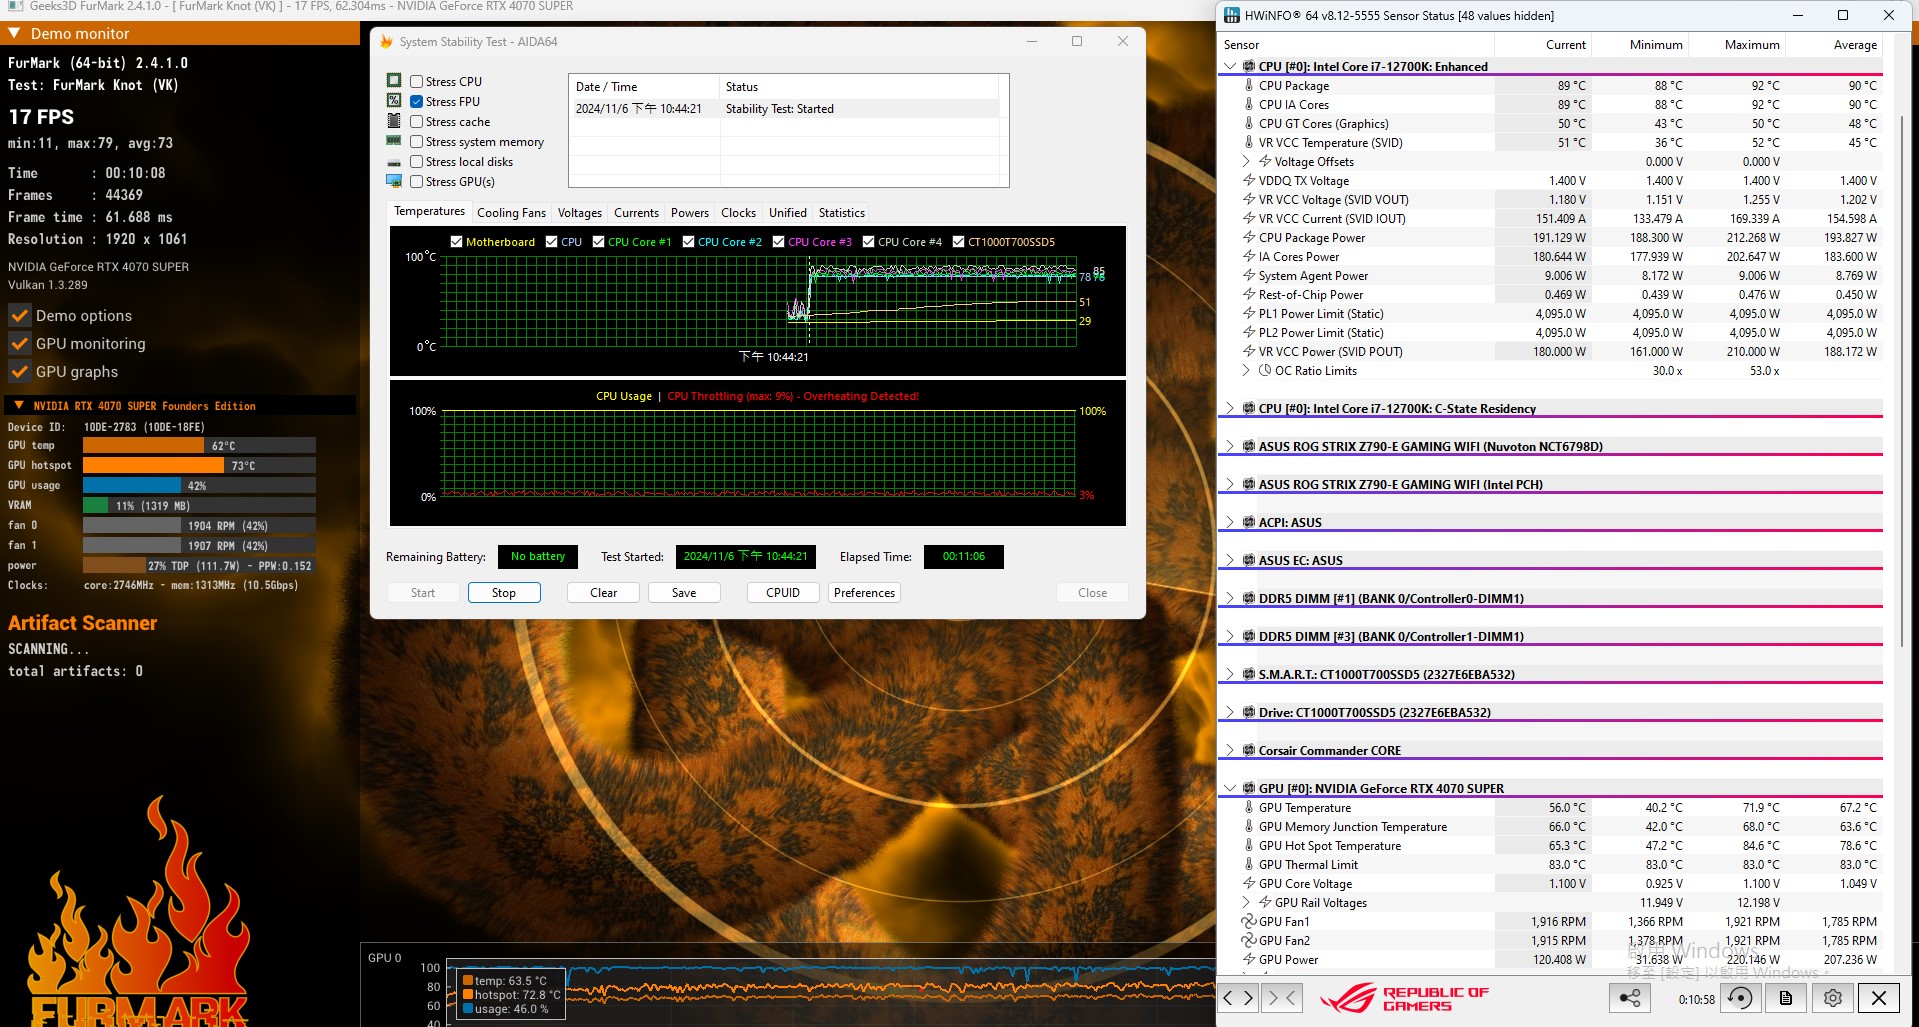Open the Currents tab
The height and width of the screenshot is (1027, 1919).
pos(636,212)
